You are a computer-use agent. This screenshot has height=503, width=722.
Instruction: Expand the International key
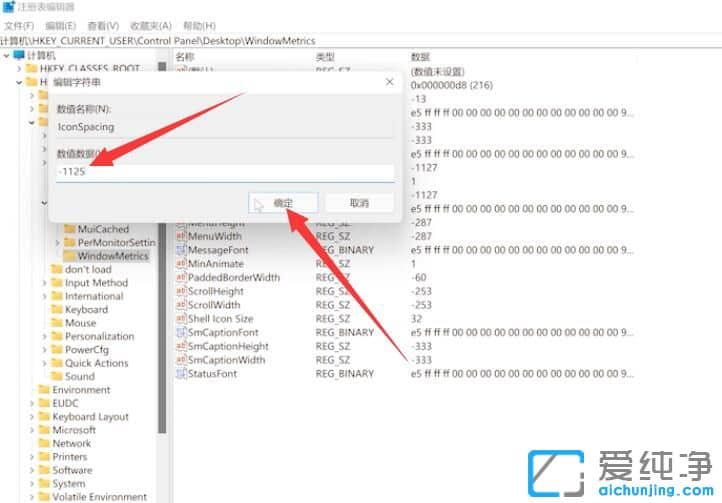[x=45, y=296]
